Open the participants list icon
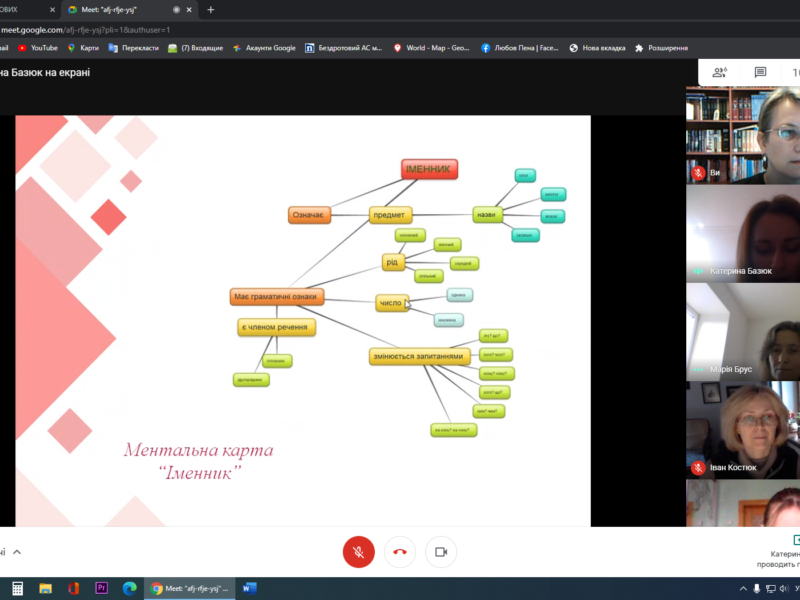The image size is (800, 600). point(718,72)
